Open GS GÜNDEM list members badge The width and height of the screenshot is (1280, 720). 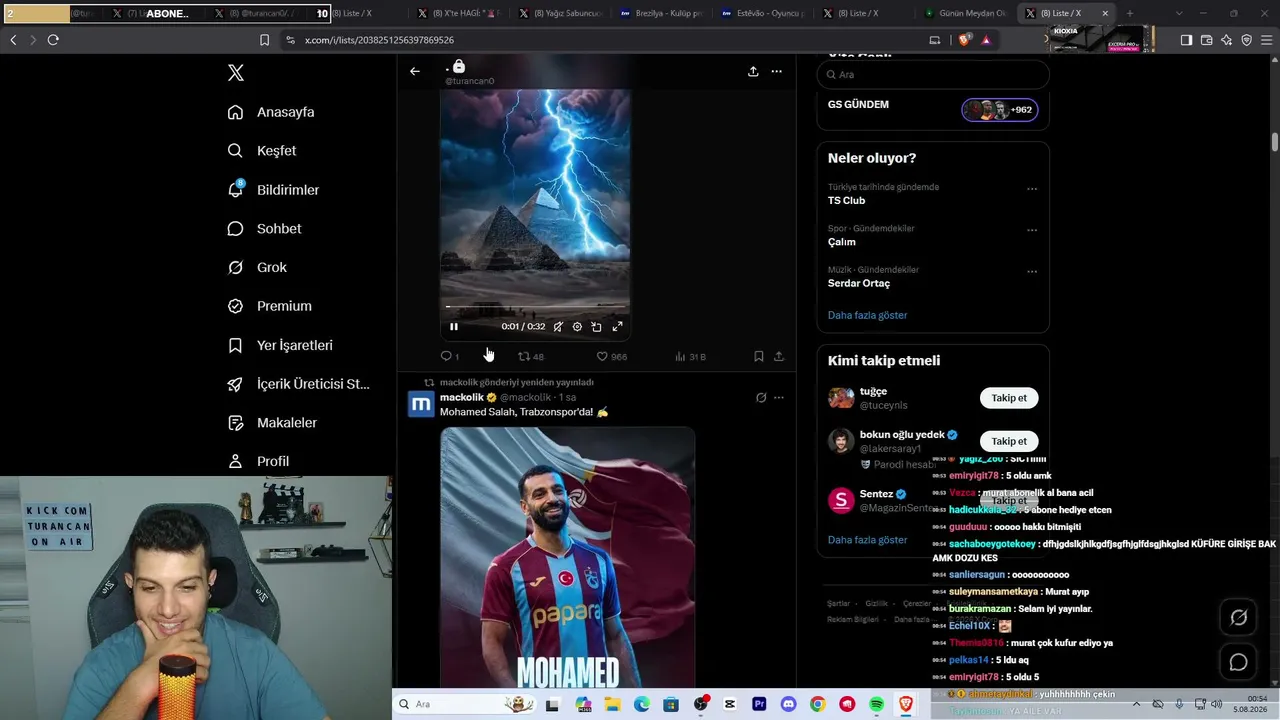click(x=1000, y=110)
